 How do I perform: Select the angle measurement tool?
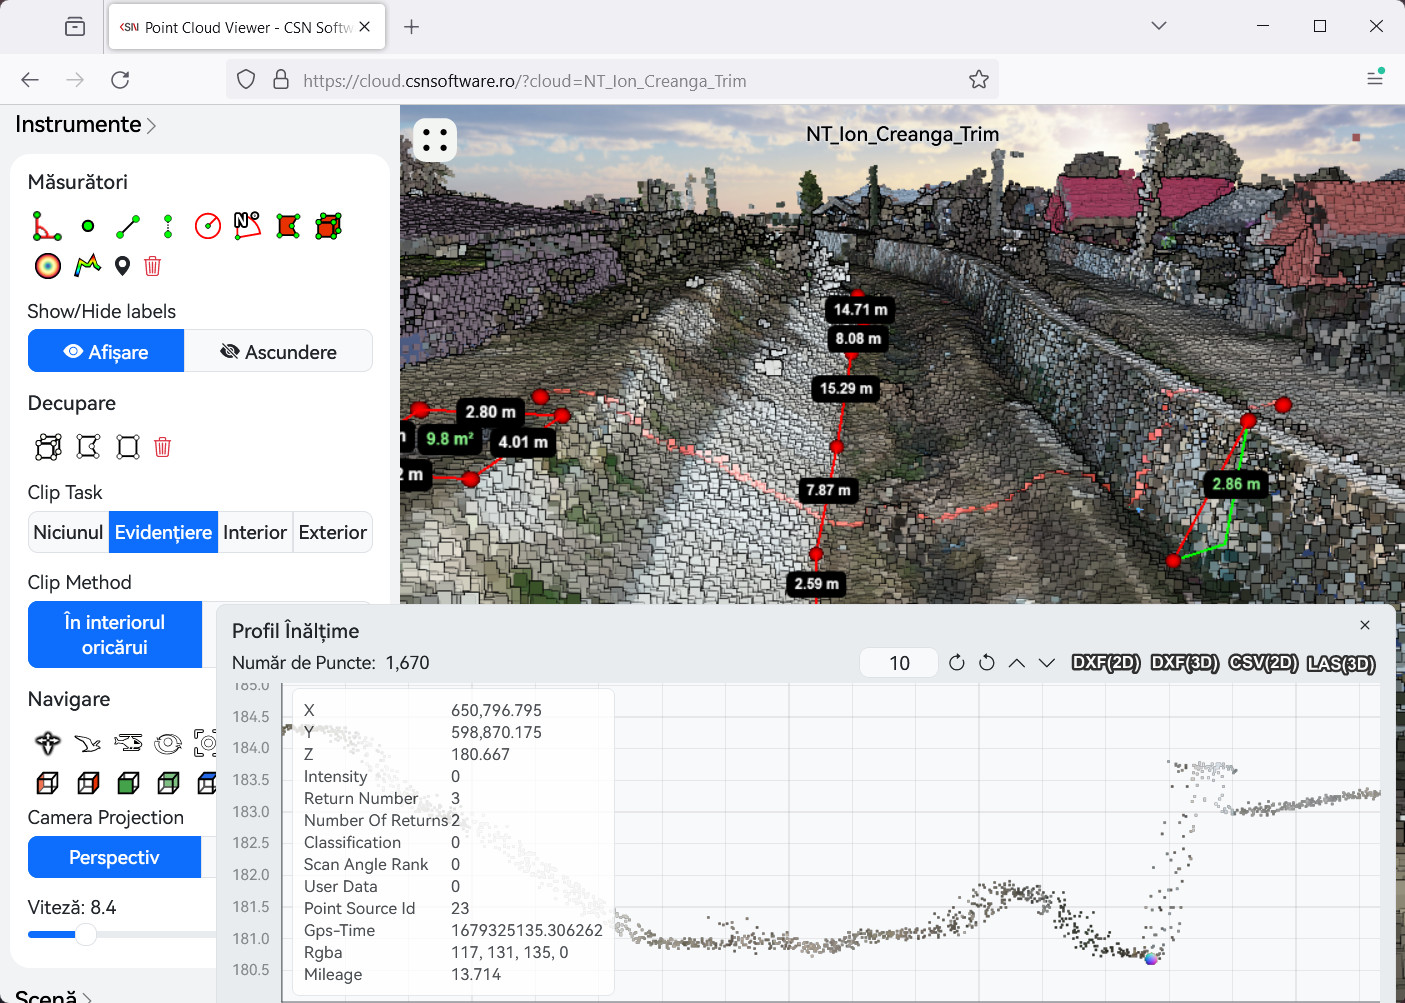[48, 225]
